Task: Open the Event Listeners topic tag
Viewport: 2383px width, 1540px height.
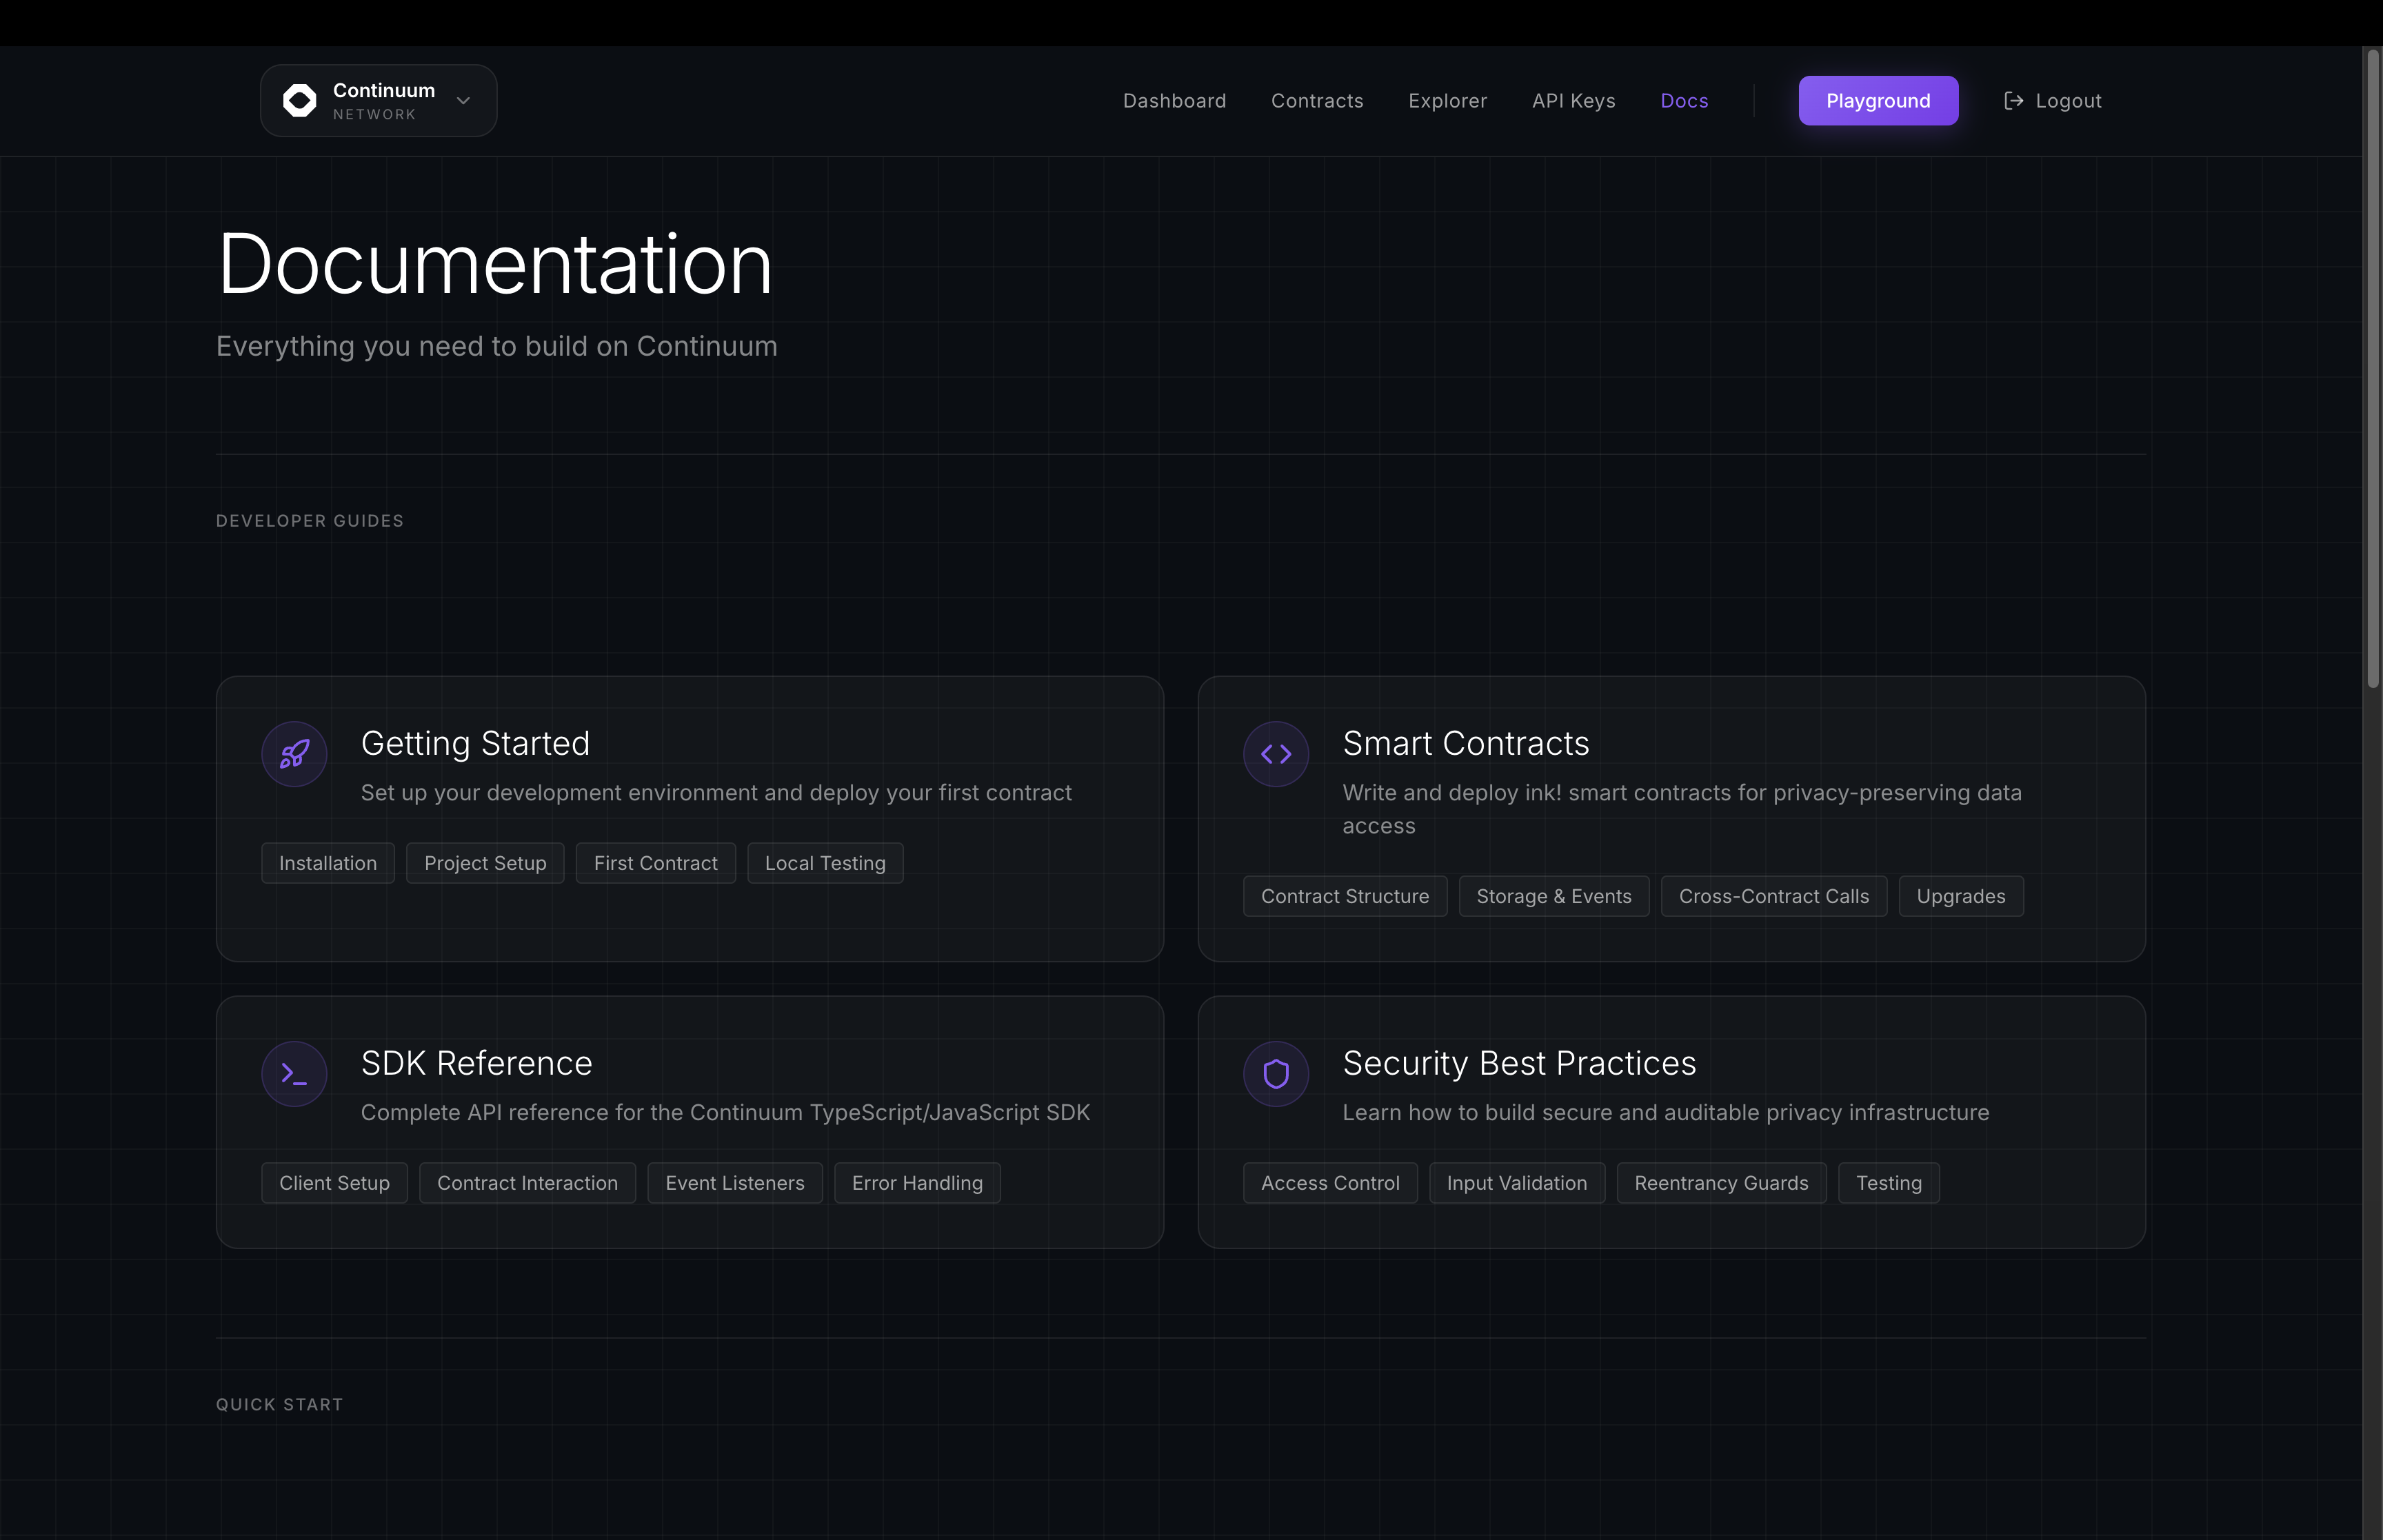Action: pyautogui.click(x=734, y=1183)
